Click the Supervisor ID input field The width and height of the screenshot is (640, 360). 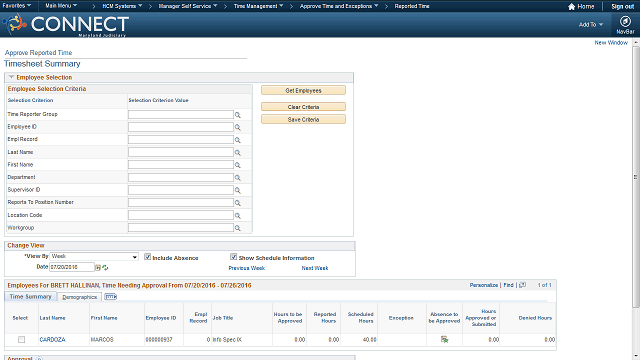pyautogui.click(x=181, y=190)
